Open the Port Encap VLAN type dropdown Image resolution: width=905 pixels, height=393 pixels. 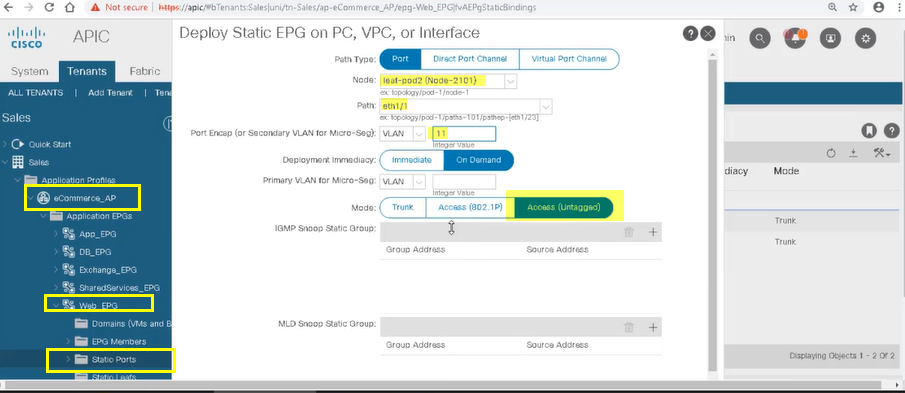pyautogui.click(x=419, y=134)
